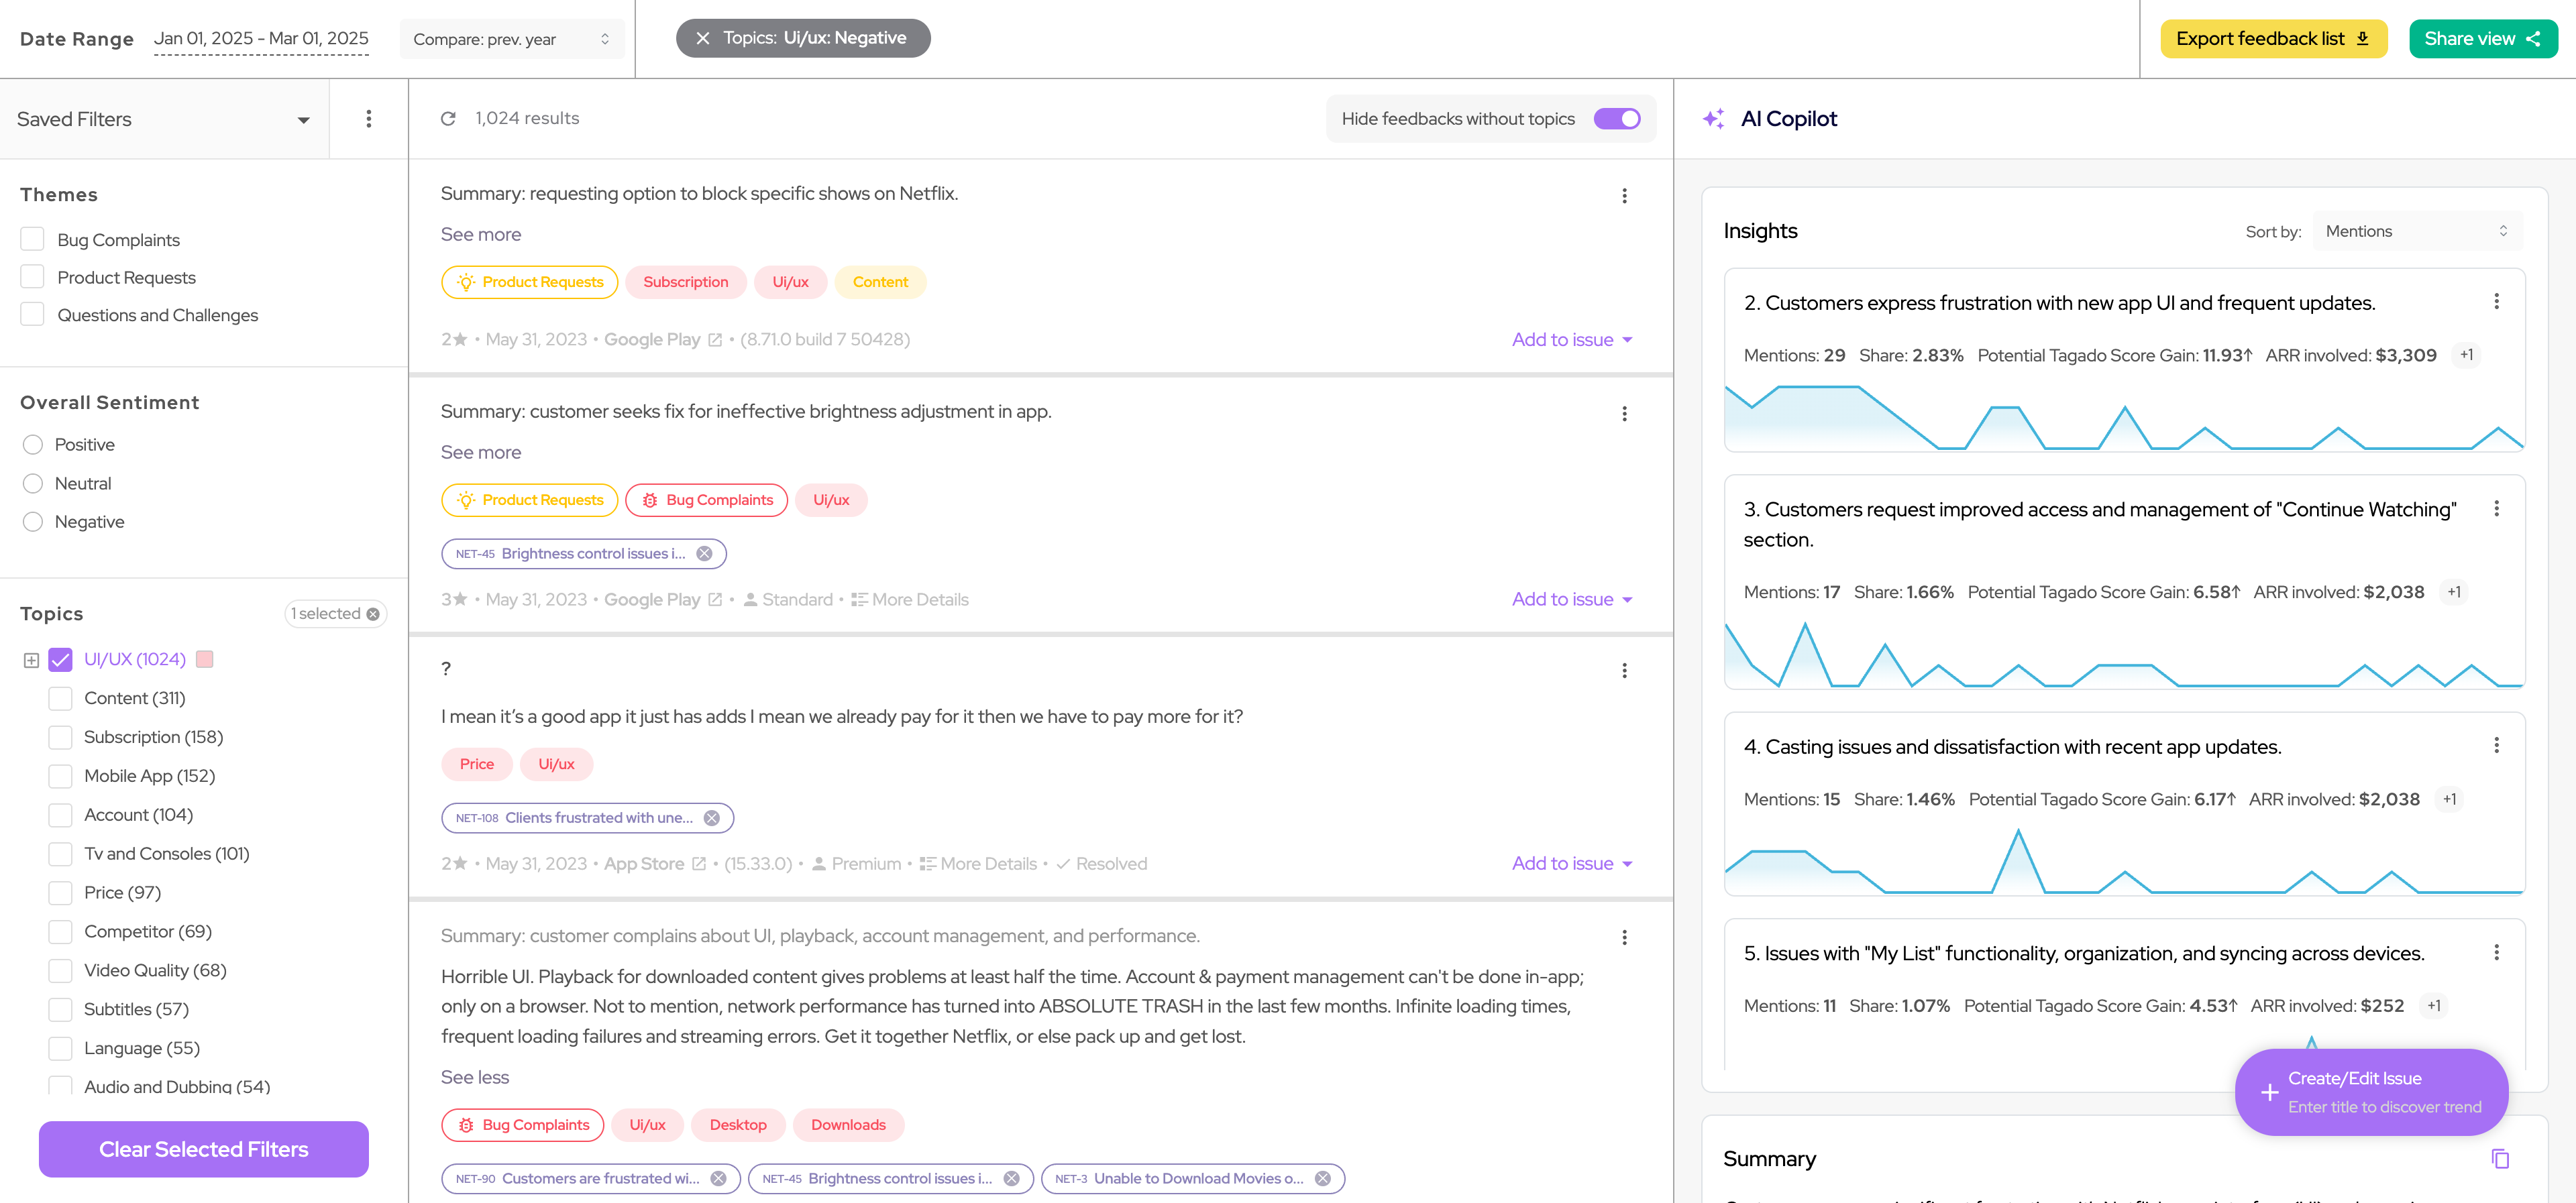Remove NET-90 issue tag
The width and height of the screenshot is (2576, 1203).
pos(718,1179)
